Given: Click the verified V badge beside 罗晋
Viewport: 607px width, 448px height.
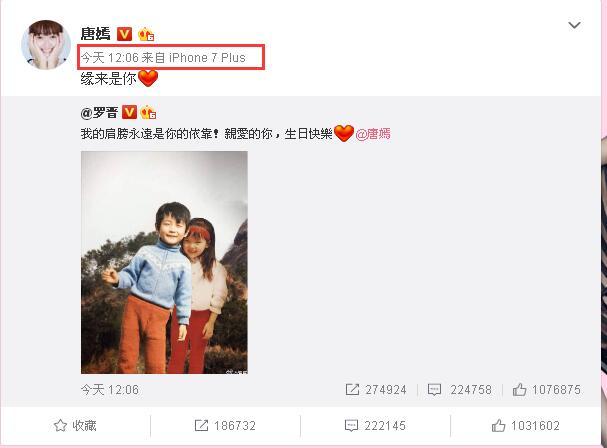Looking at the screenshot, I should 129,113.
